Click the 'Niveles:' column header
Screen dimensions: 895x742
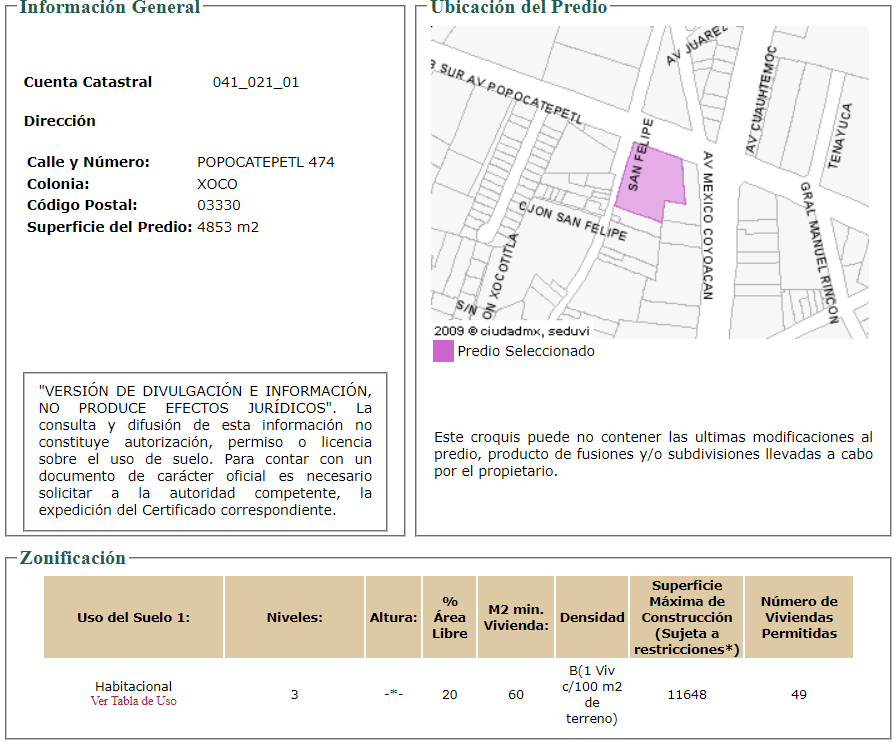coord(294,617)
